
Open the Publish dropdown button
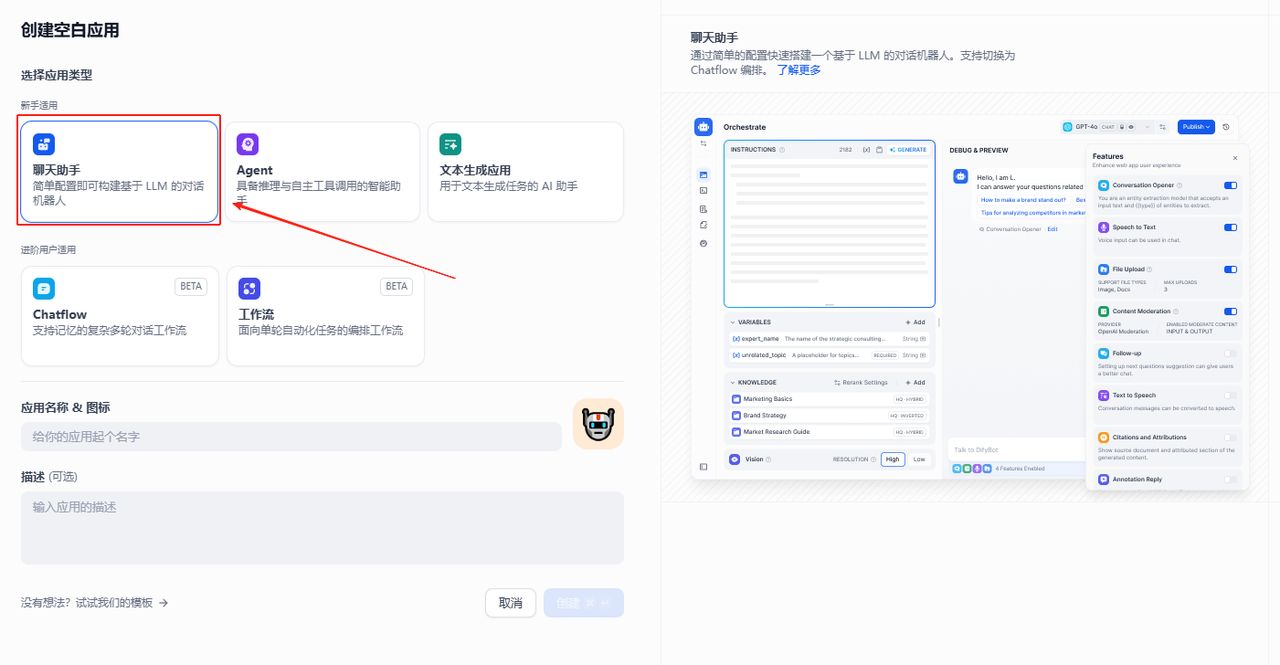1196,127
